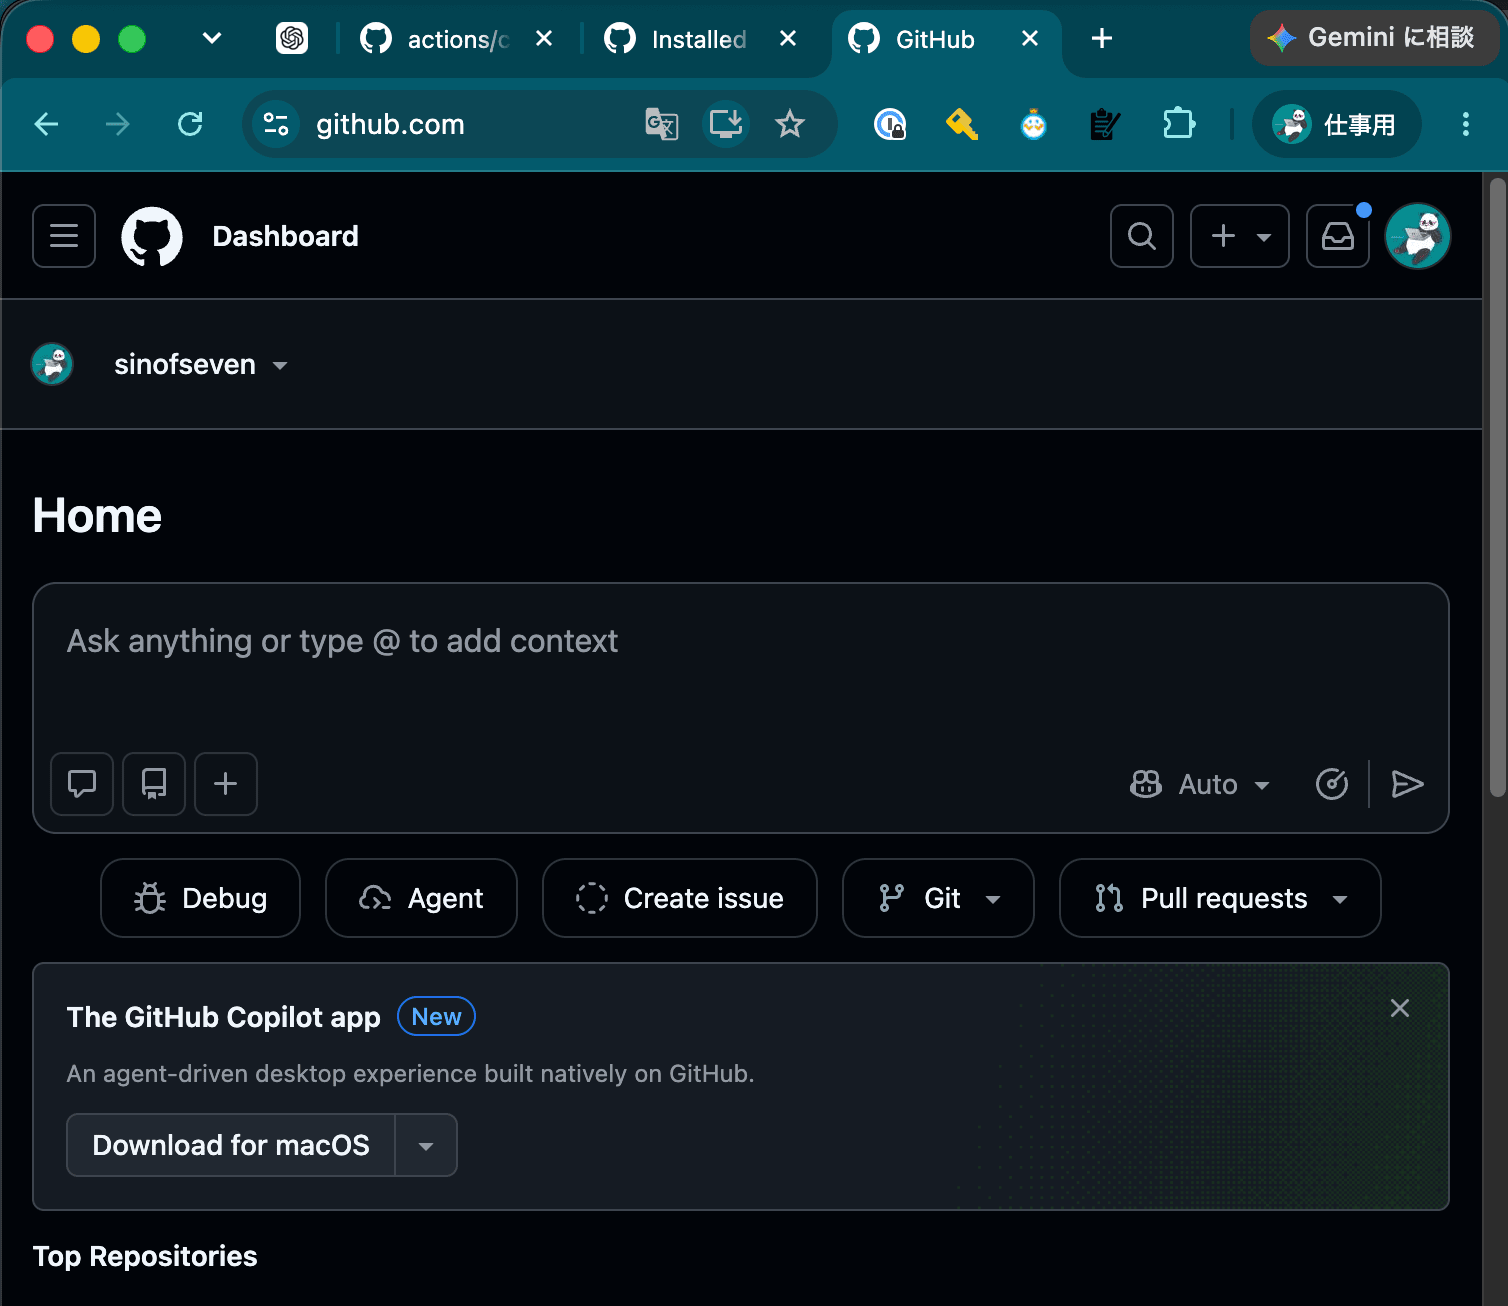Go back with the browser back arrow
1508x1306 pixels.
point(47,124)
